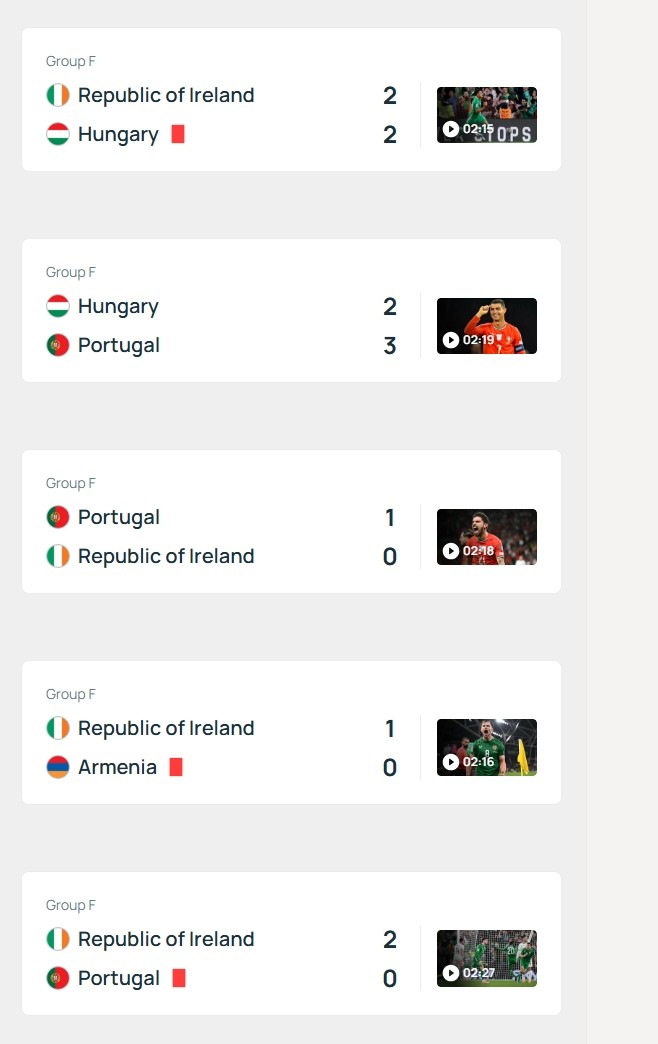The height and width of the screenshot is (1044, 658).
Task: Click Ireland flag in the Ireland–Hungary match
Action: (58, 95)
